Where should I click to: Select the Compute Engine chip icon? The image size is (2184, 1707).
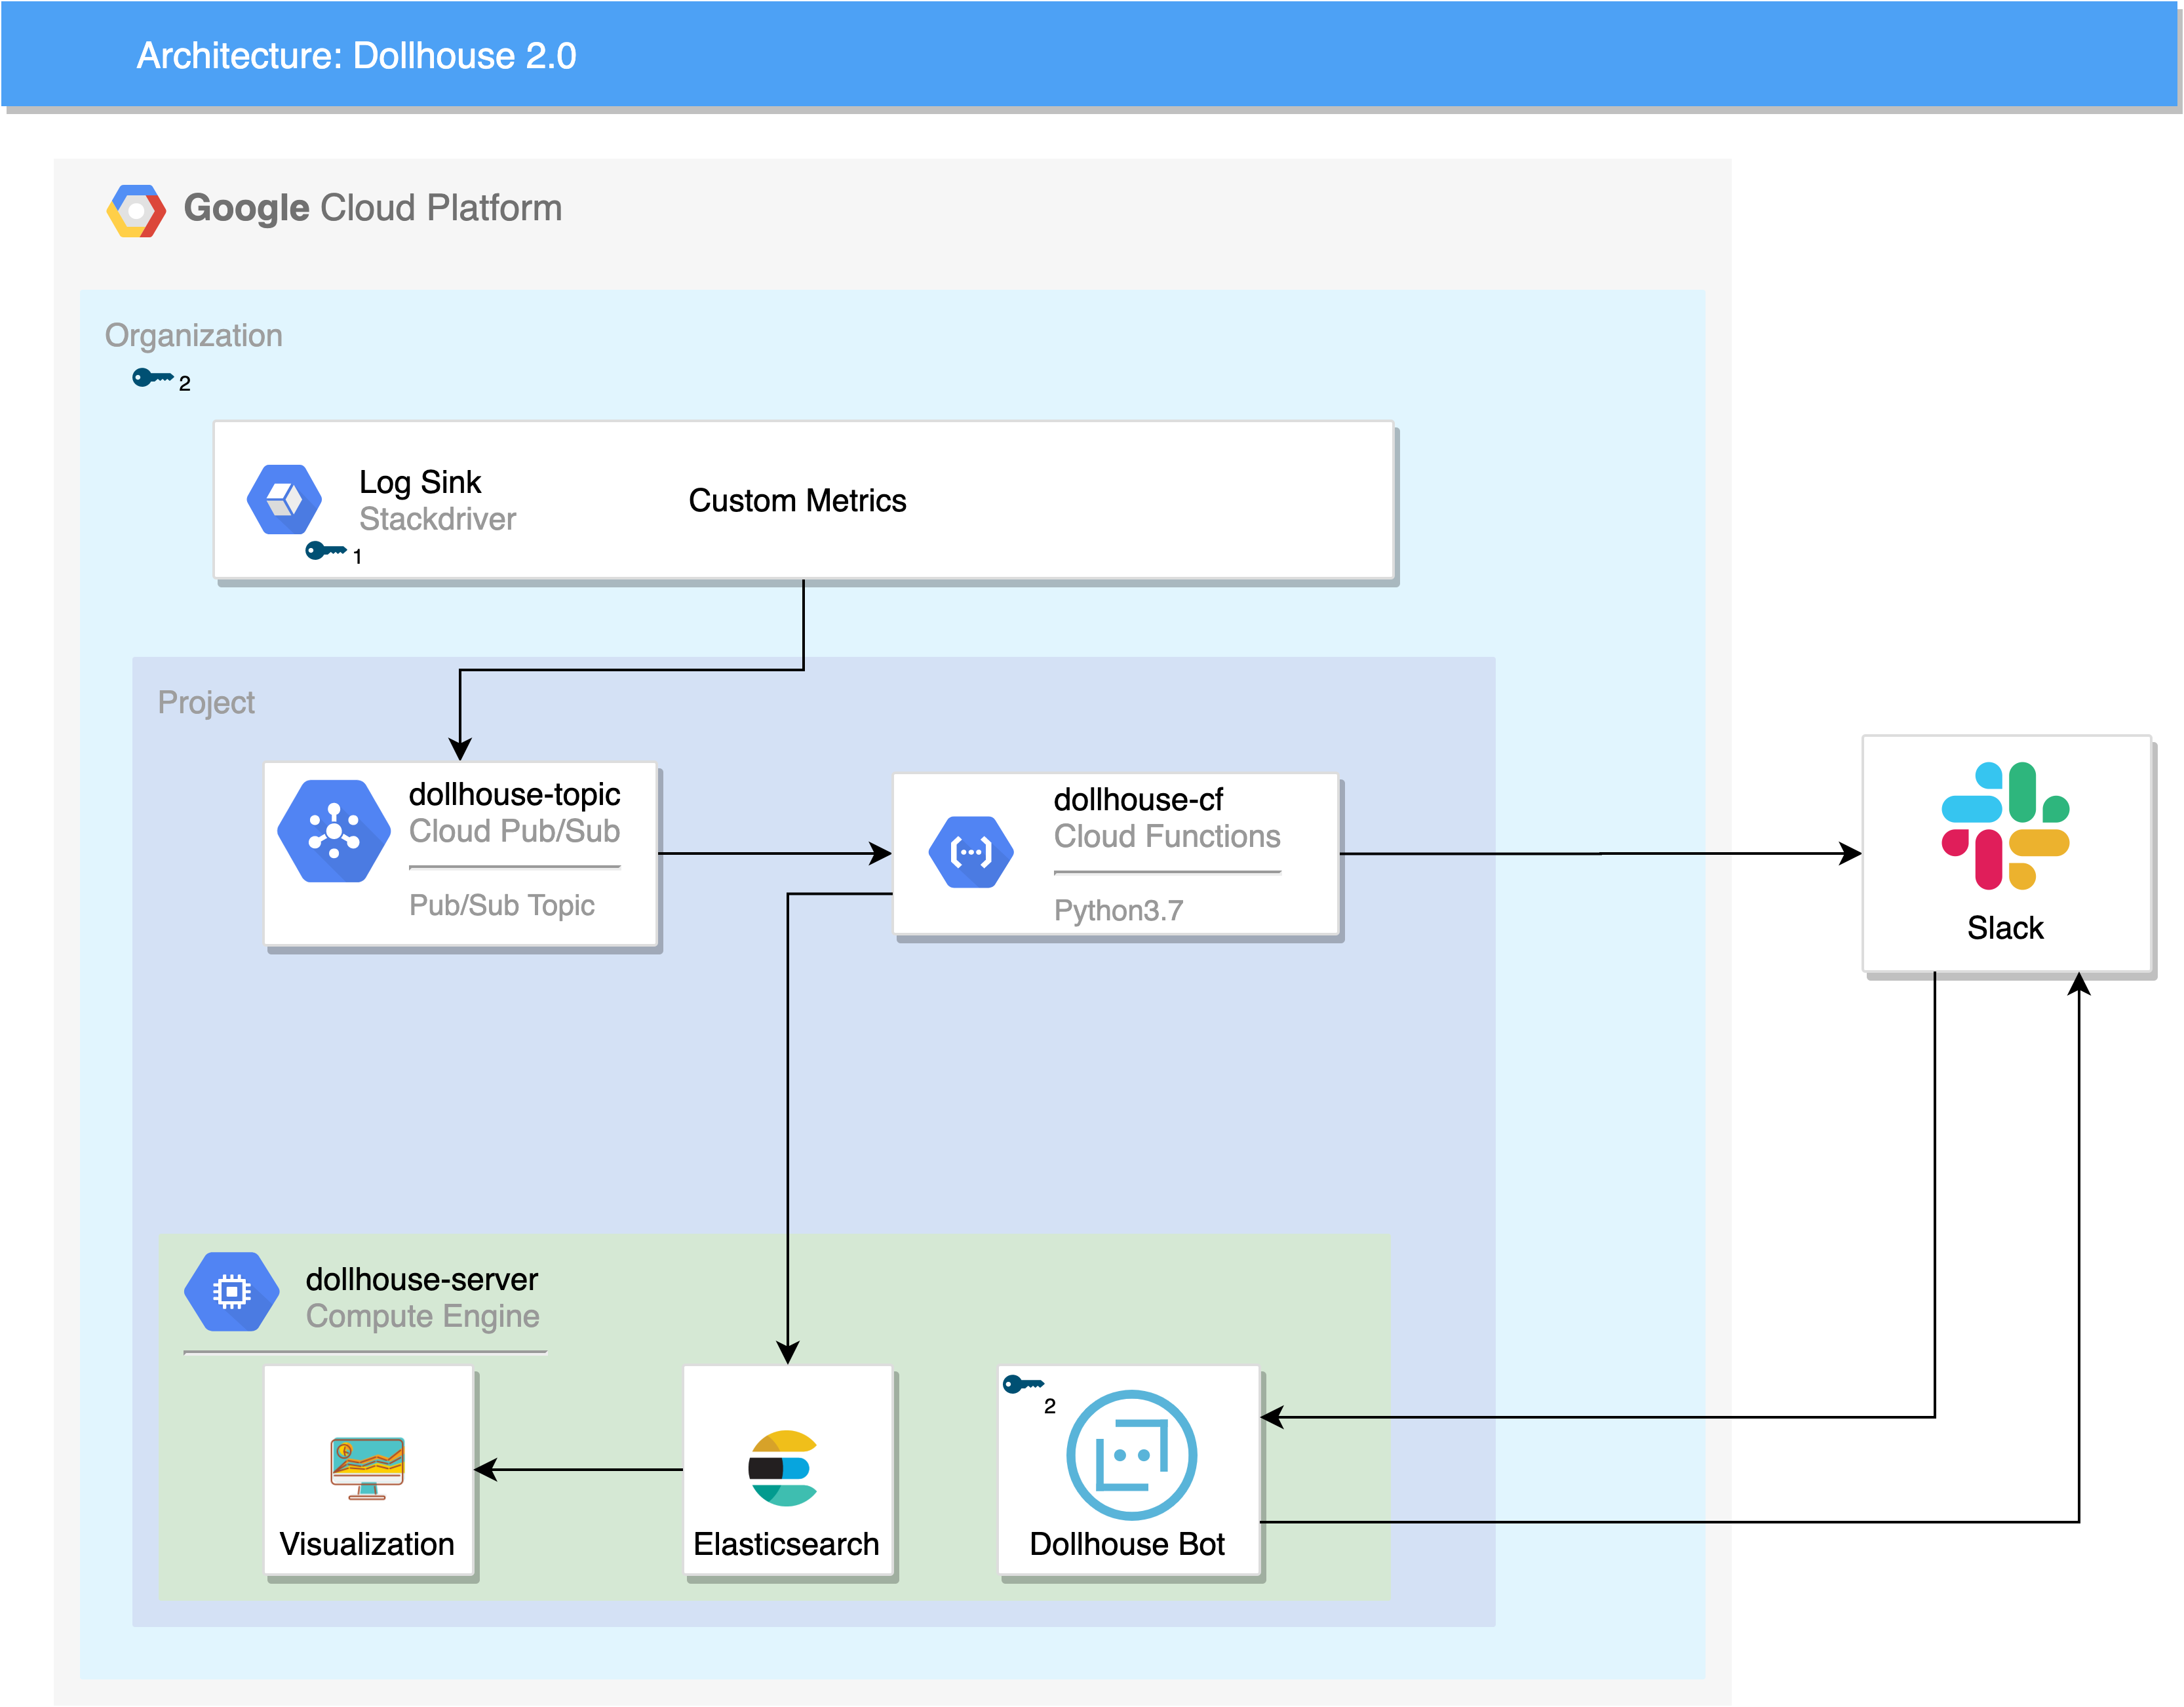click(x=231, y=1291)
